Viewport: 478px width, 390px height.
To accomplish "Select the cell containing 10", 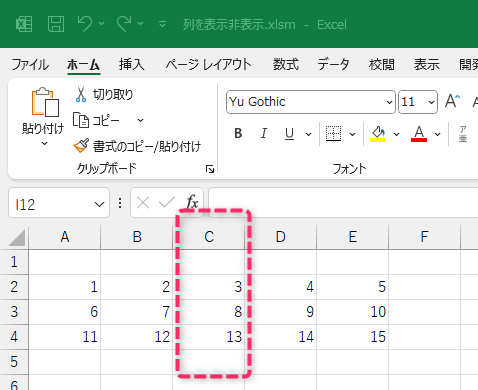I will click(x=353, y=312).
